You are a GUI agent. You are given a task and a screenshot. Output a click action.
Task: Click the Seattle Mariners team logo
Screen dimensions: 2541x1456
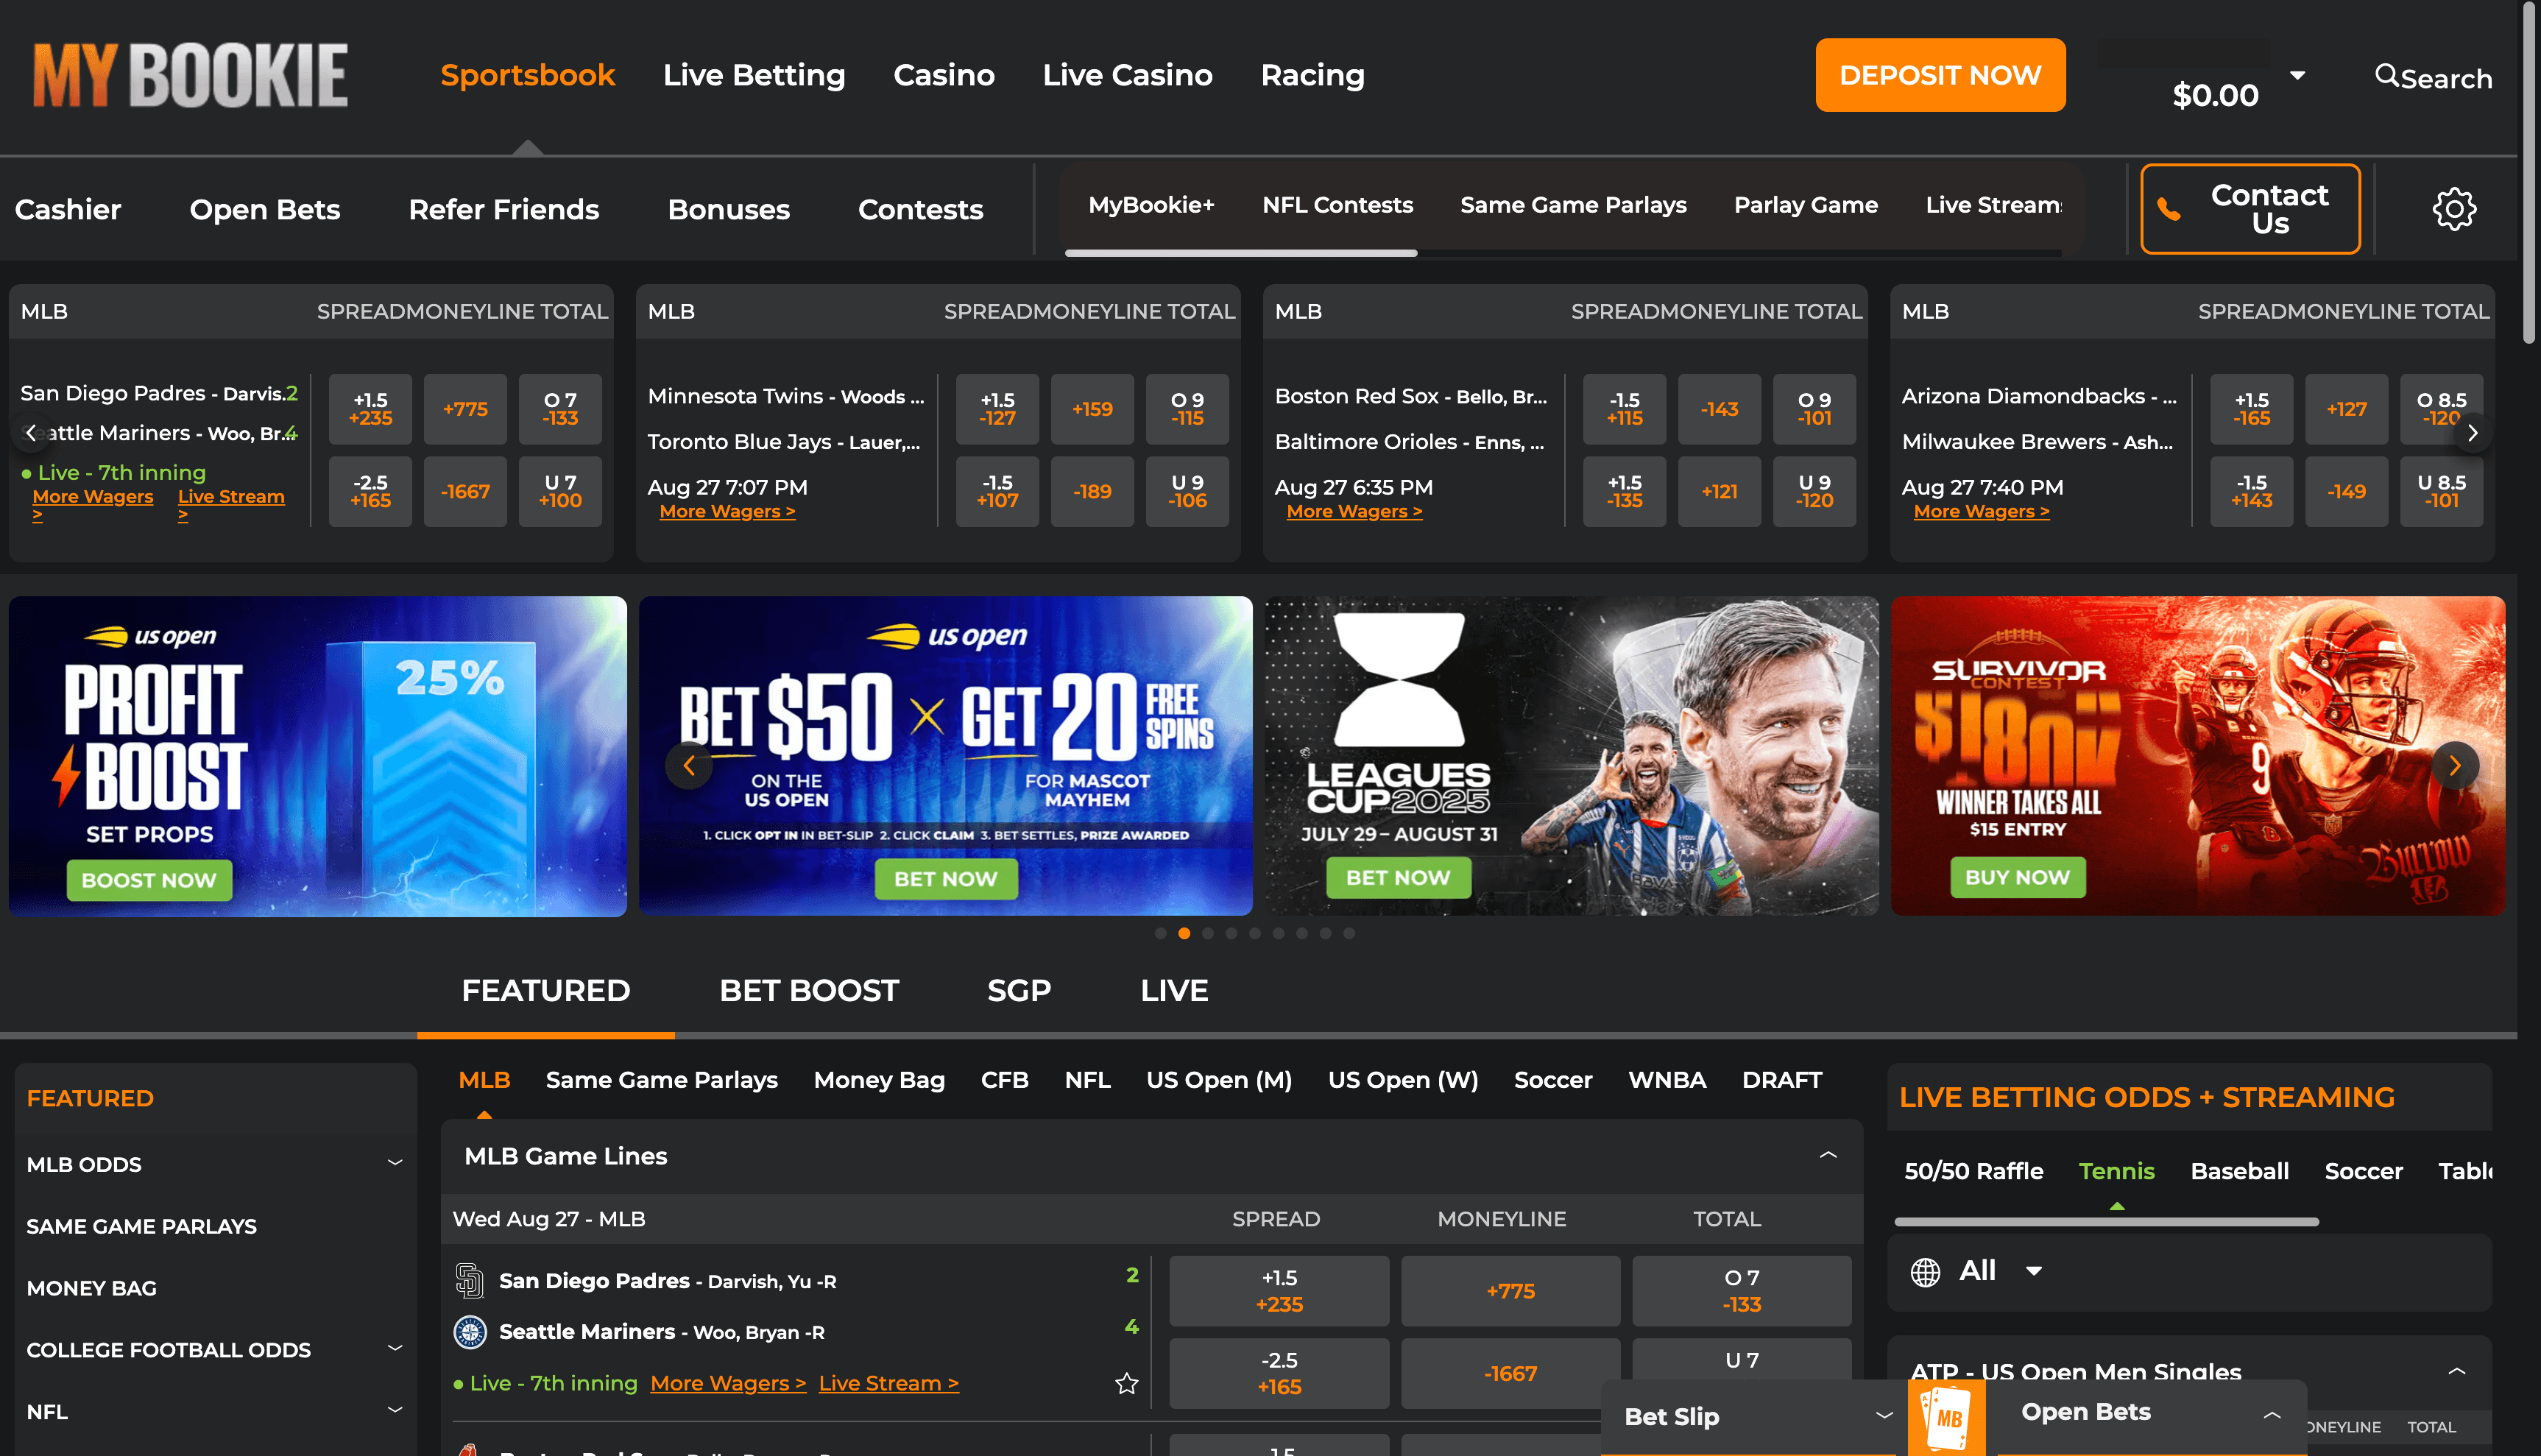pyautogui.click(x=470, y=1332)
